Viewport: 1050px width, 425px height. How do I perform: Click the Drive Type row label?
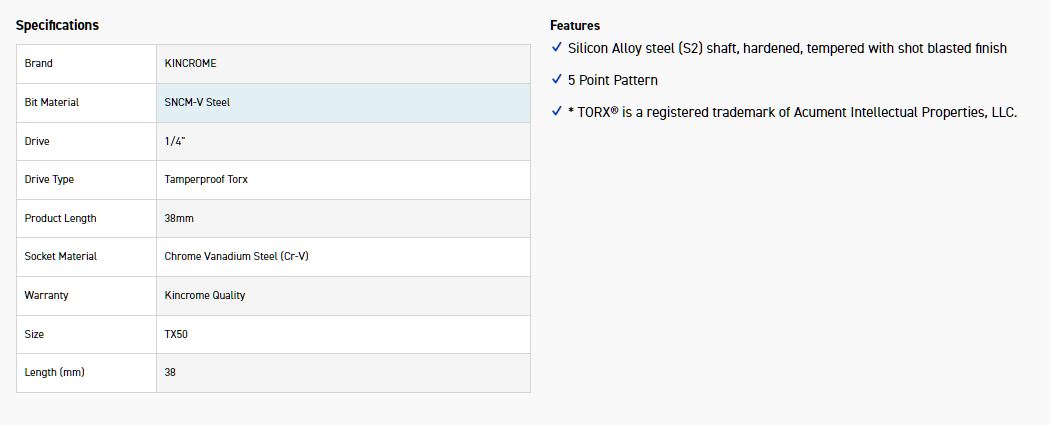49,180
